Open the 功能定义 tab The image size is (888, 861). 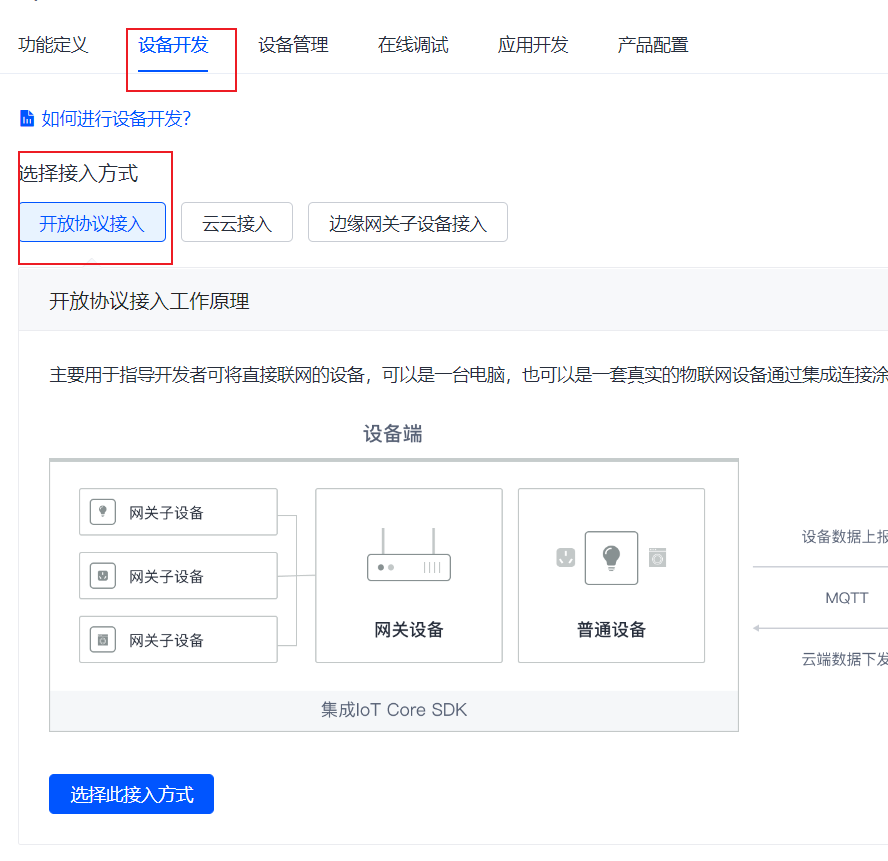coord(53,45)
